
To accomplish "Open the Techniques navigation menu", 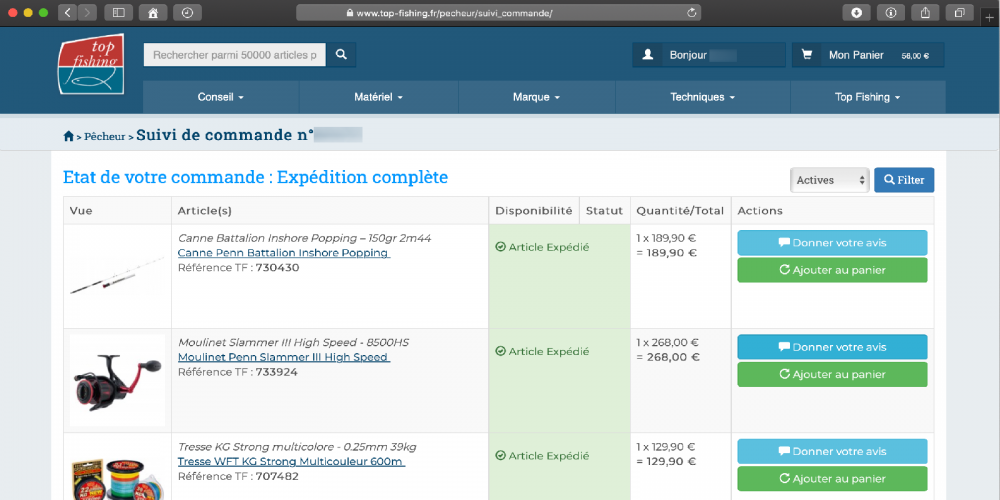I will (702, 97).
